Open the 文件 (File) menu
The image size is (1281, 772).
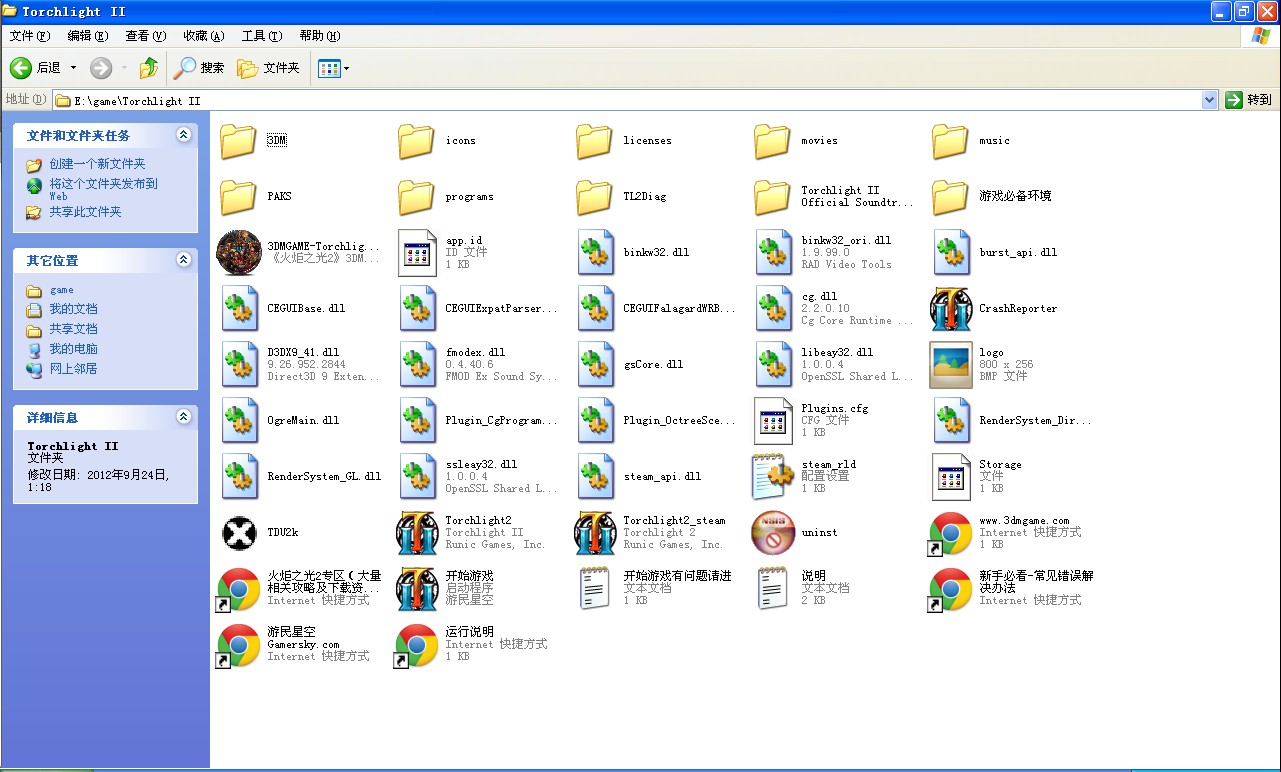[29, 36]
